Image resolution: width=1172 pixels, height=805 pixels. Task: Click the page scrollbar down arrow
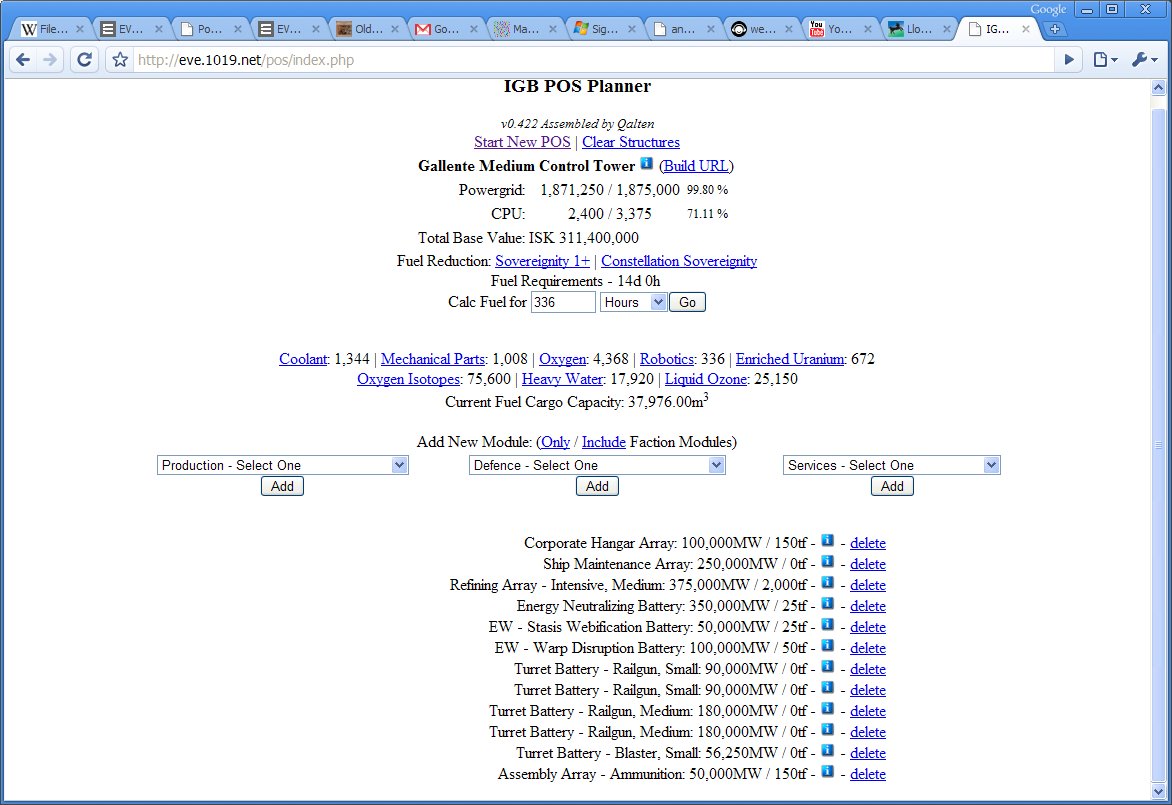(1159, 791)
